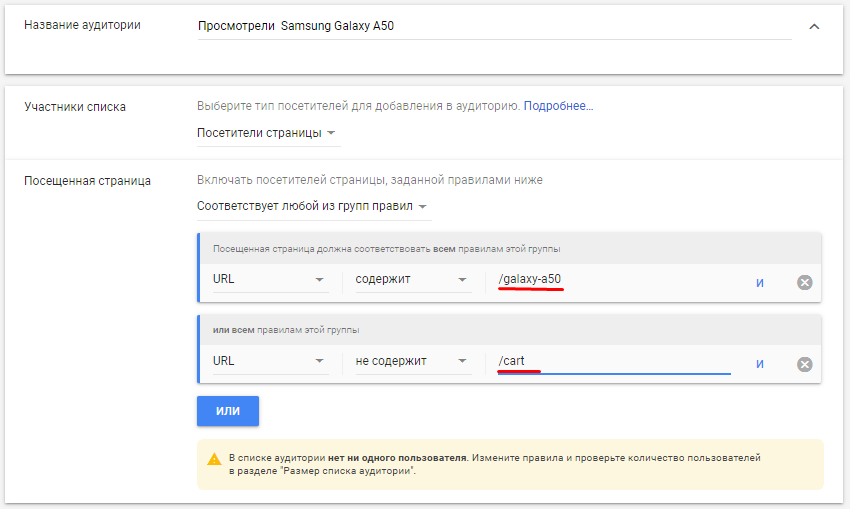The height and width of the screenshot is (509, 850).
Task: Open the 'Подробнее…' link
Action: pyautogui.click(x=558, y=105)
